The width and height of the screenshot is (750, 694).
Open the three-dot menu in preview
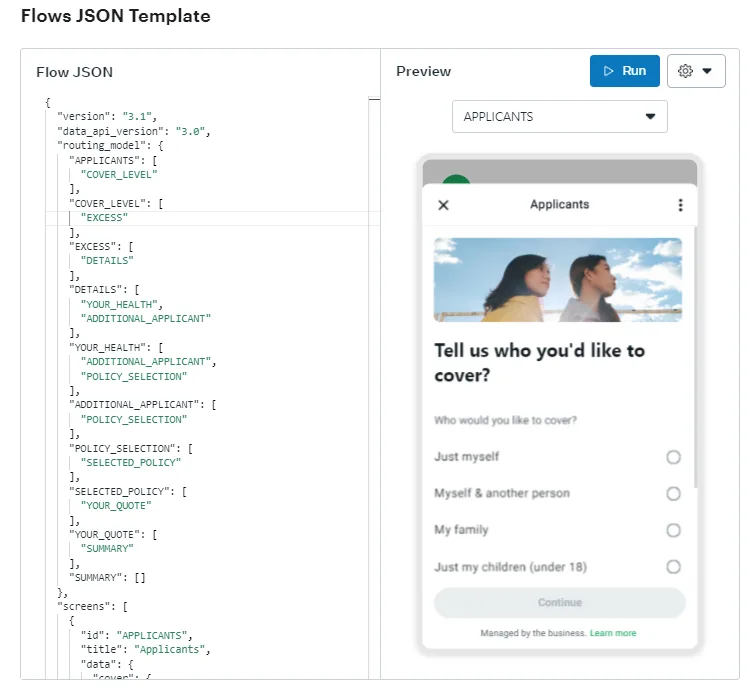click(680, 205)
